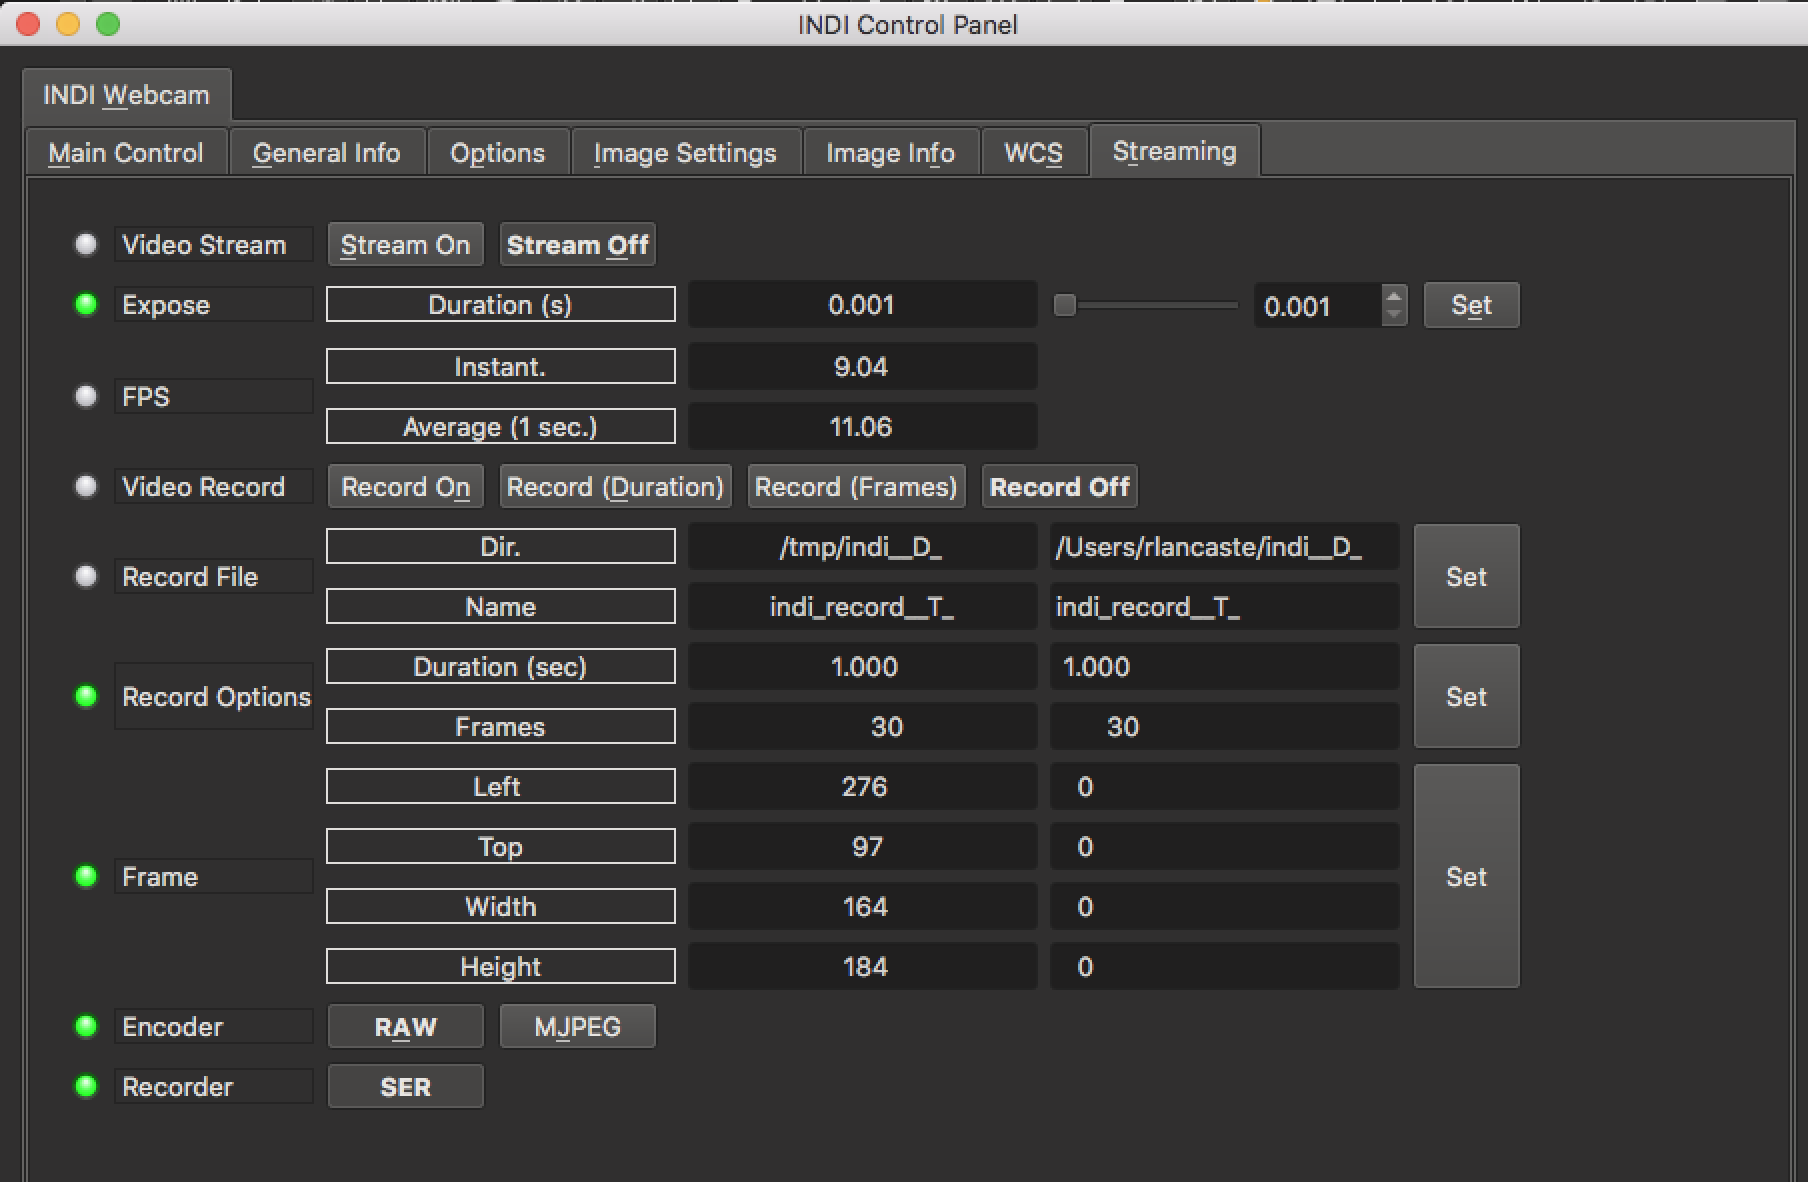Screen dimensions: 1808x1182
Task: Choose Record (Duration) mode
Action: click(615, 487)
